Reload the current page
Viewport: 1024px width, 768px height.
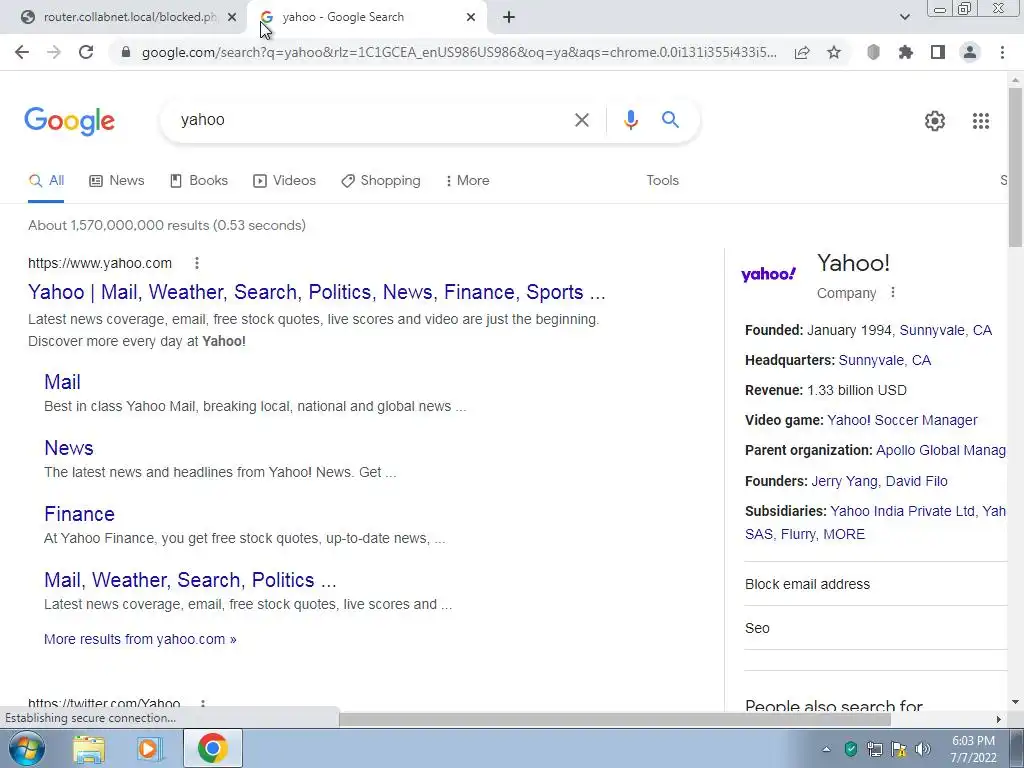tap(86, 52)
